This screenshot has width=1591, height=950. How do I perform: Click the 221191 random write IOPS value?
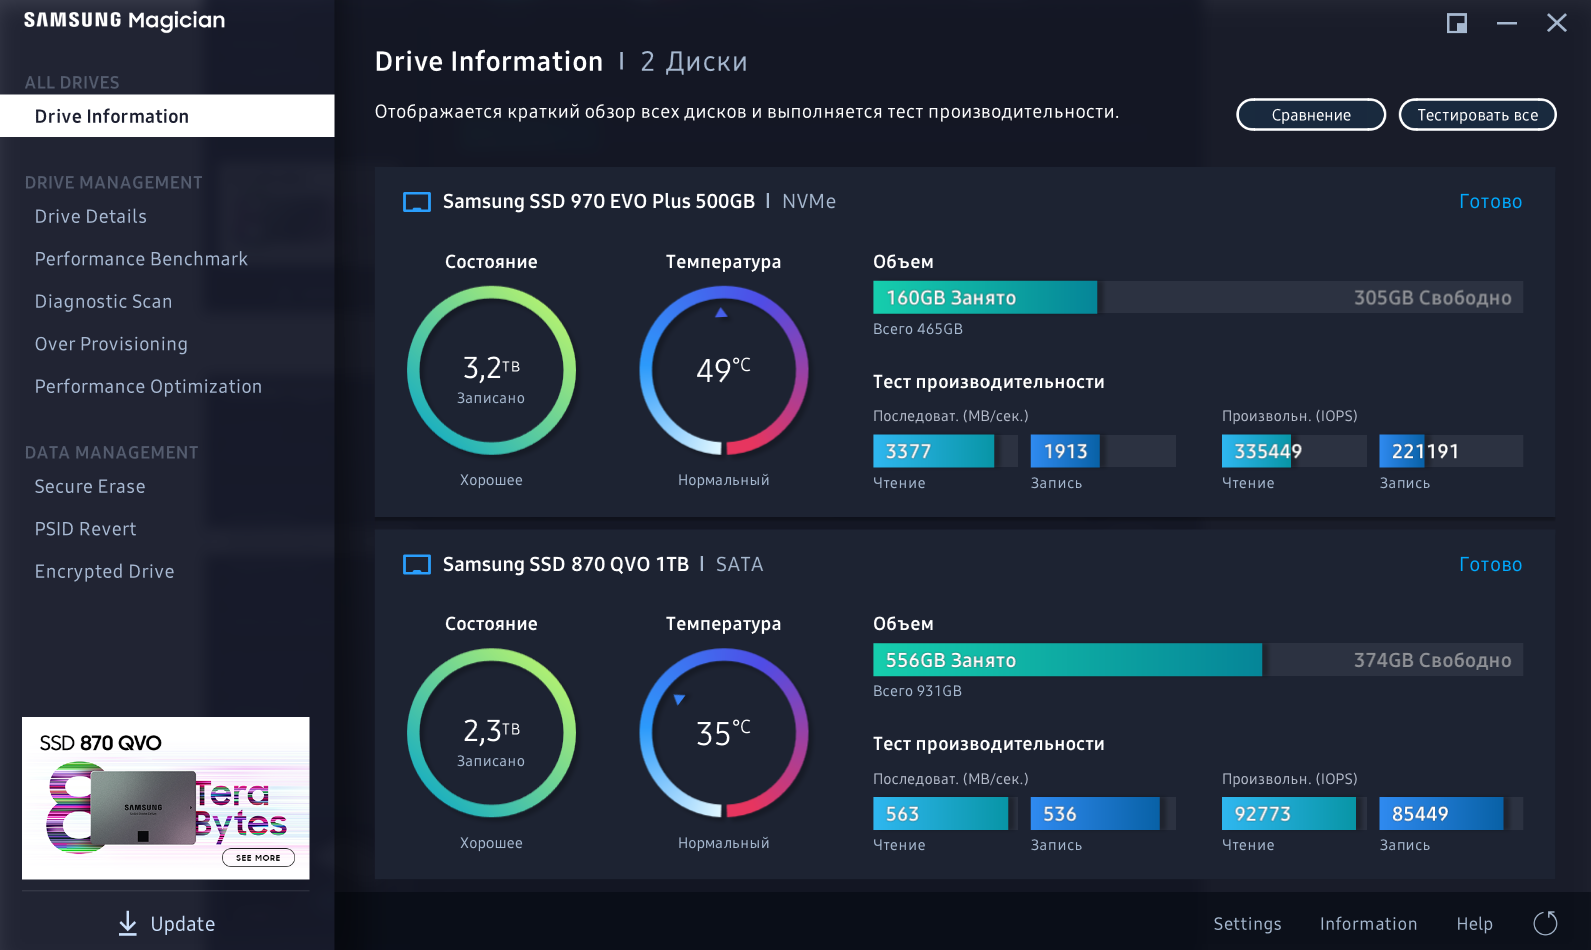point(1451,451)
